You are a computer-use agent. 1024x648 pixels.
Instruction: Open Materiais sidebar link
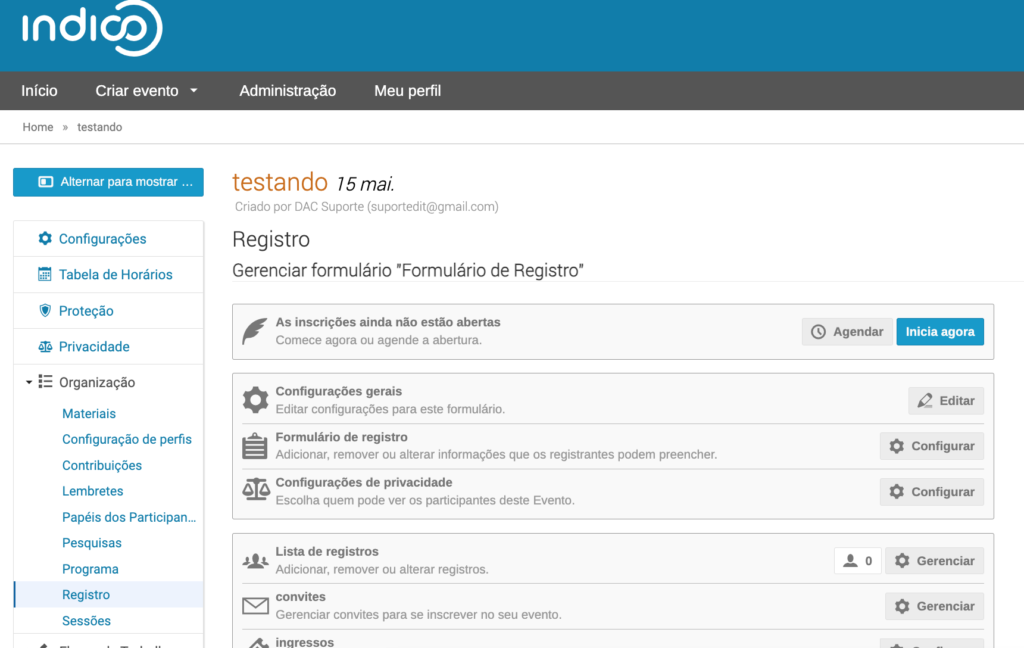point(89,413)
